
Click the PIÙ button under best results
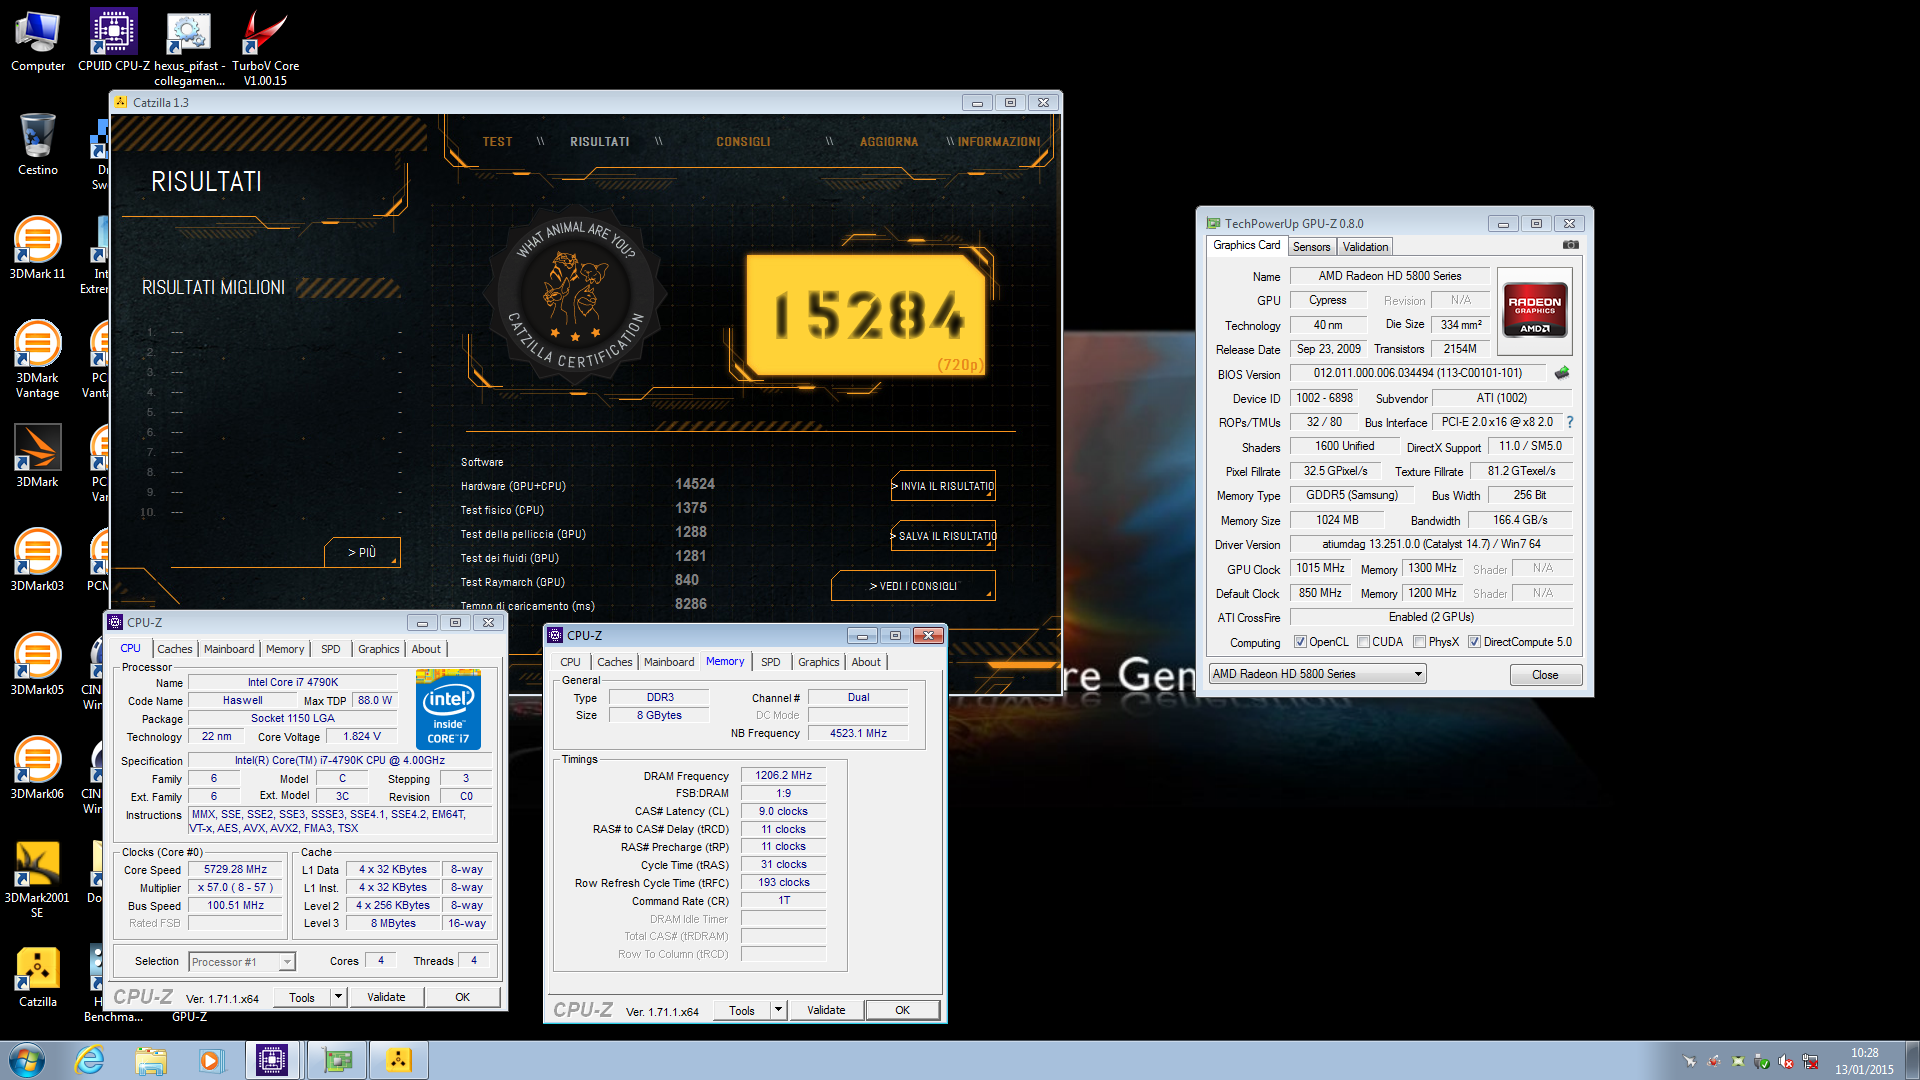(362, 552)
